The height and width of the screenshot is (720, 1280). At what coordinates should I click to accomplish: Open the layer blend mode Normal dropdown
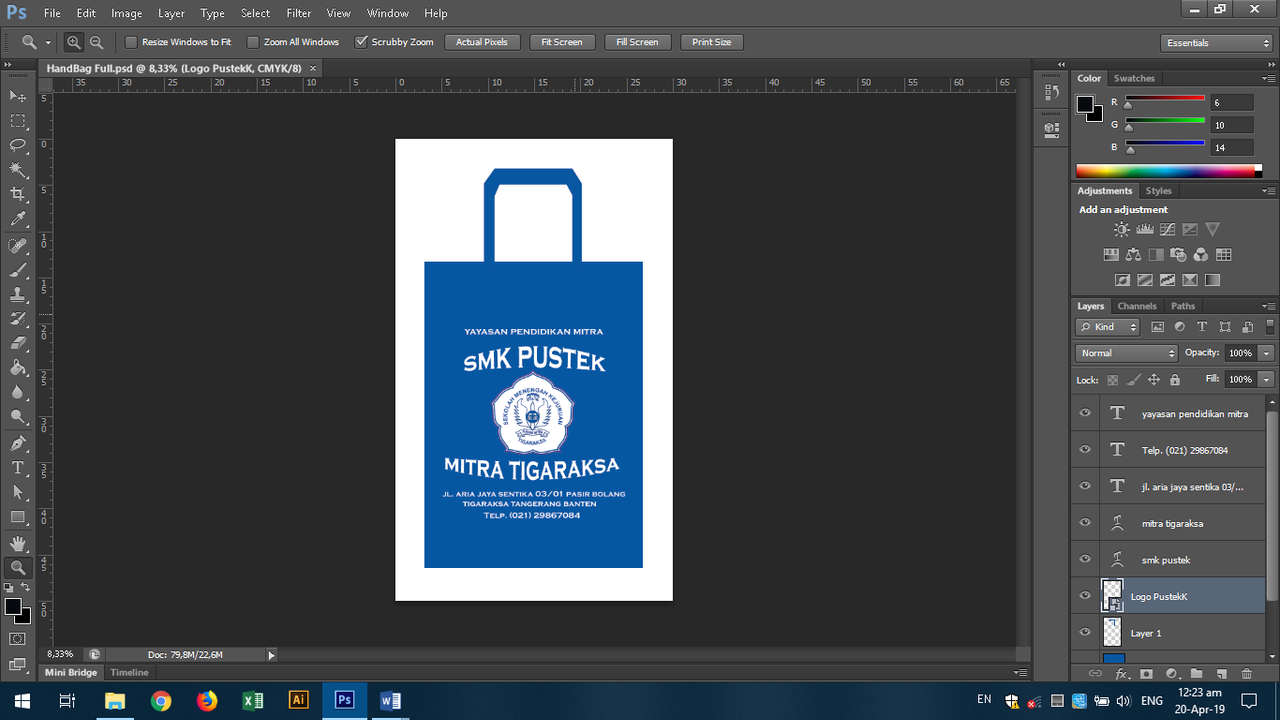[1127, 353]
